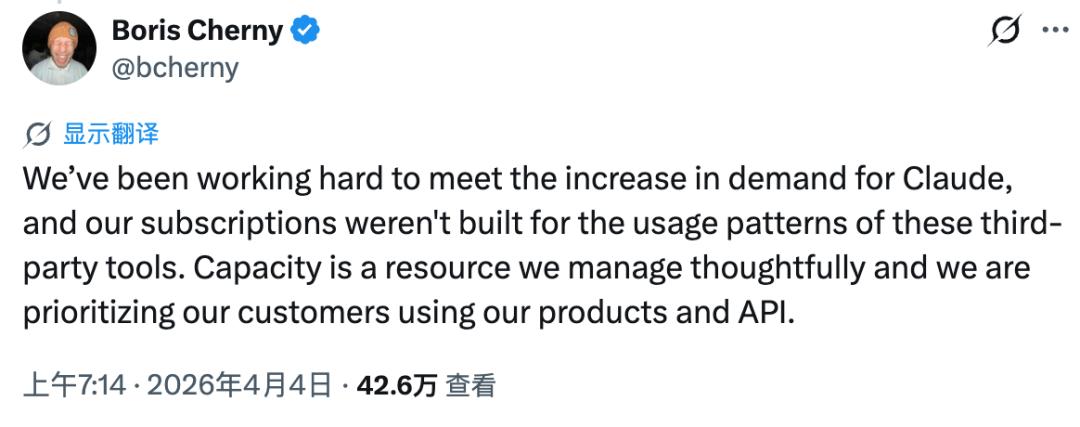This screenshot has width=1080, height=427.
Task: Open the more options ellipsis menu
Action: pos(1056,30)
